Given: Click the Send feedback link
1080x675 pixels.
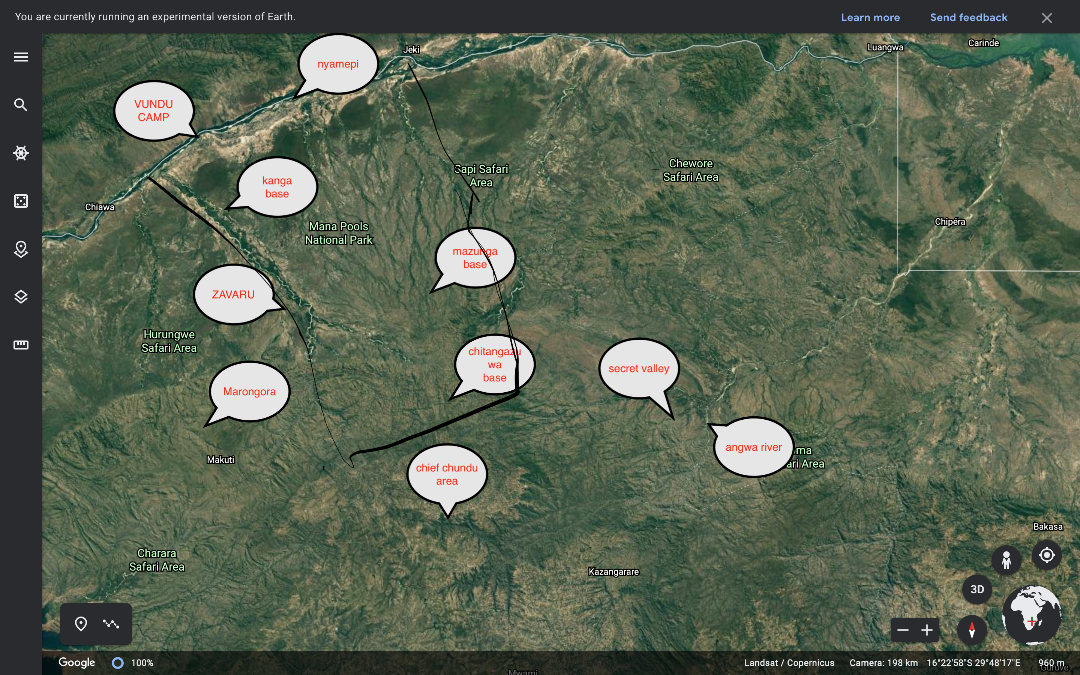Looking at the screenshot, I should coord(968,17).
